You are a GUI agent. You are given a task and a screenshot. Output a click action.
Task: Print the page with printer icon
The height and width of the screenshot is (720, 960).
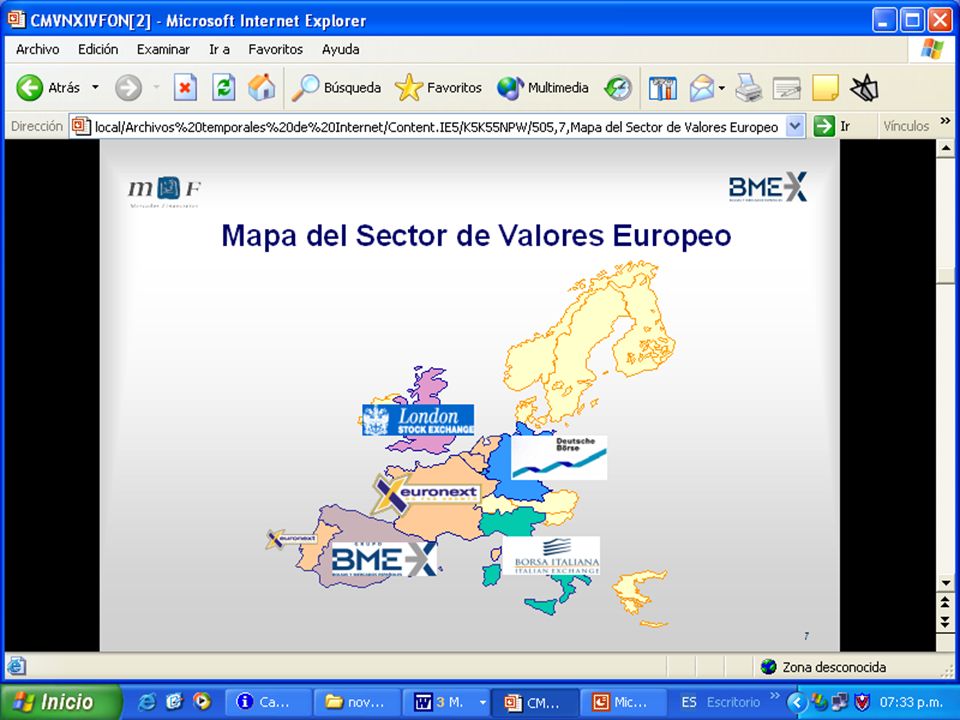pos(748,88)
